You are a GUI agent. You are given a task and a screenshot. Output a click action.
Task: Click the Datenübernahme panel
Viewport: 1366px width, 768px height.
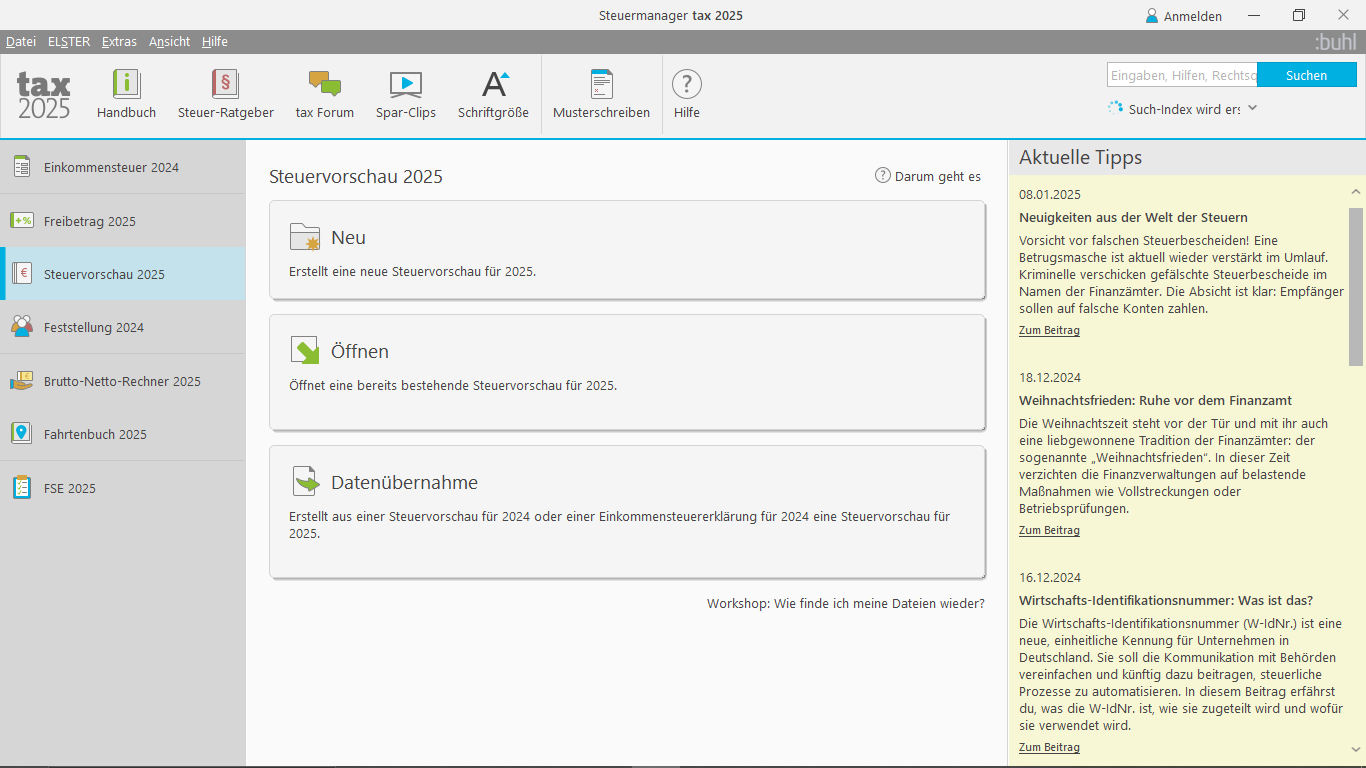(x=627, y=511)
